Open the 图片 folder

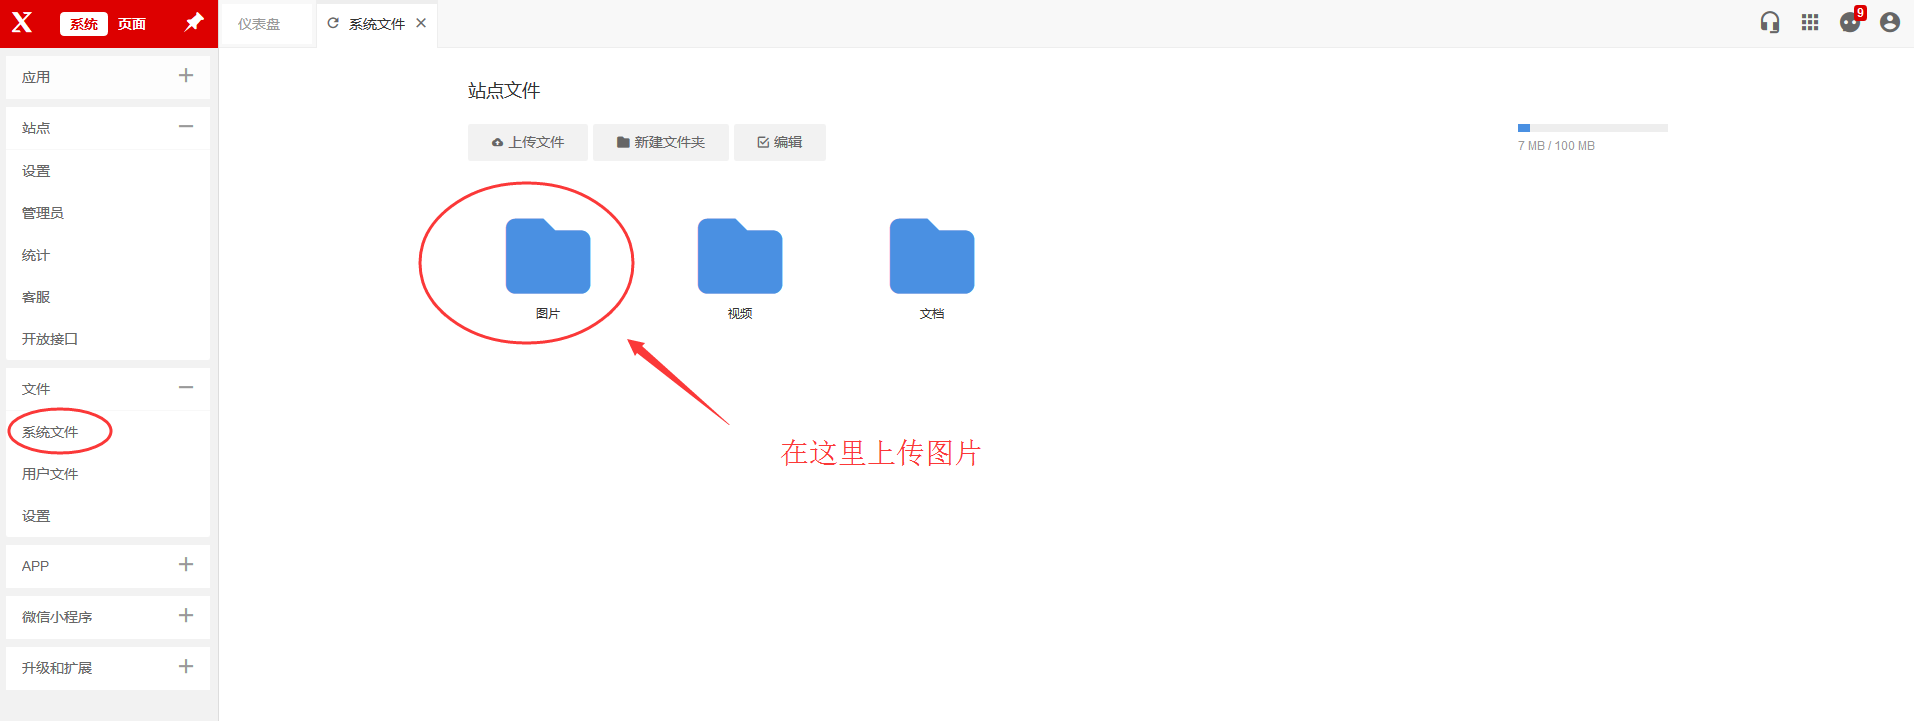[547, 257]
